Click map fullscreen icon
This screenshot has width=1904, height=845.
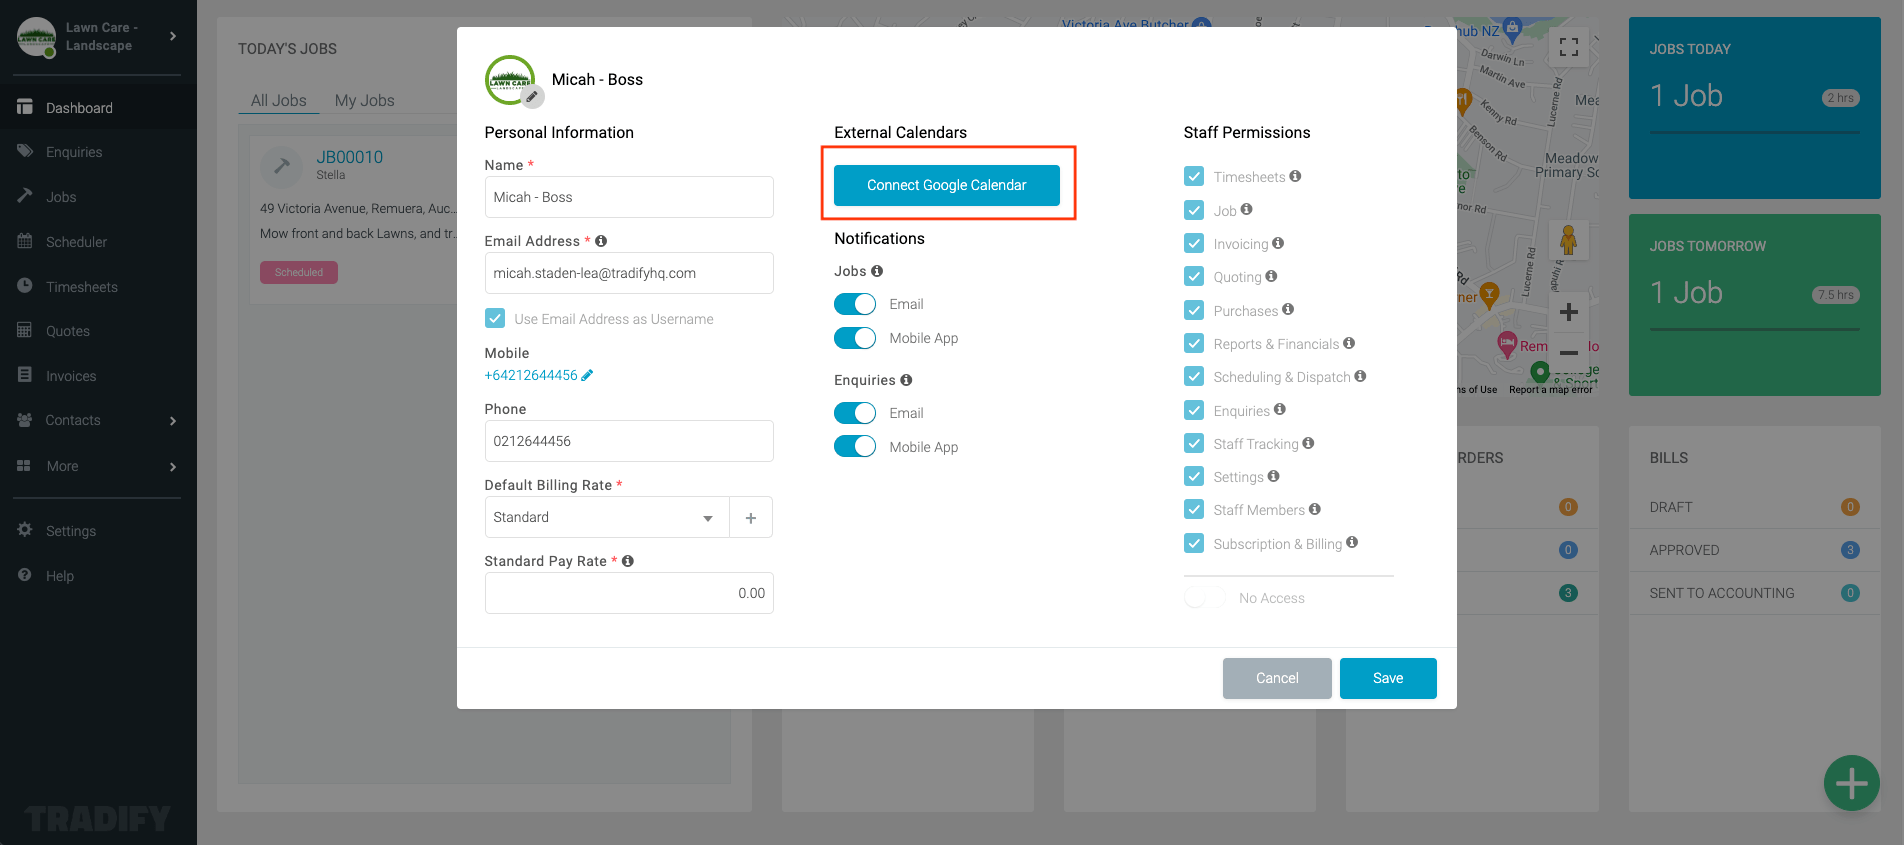click(x=1569, y=47)
